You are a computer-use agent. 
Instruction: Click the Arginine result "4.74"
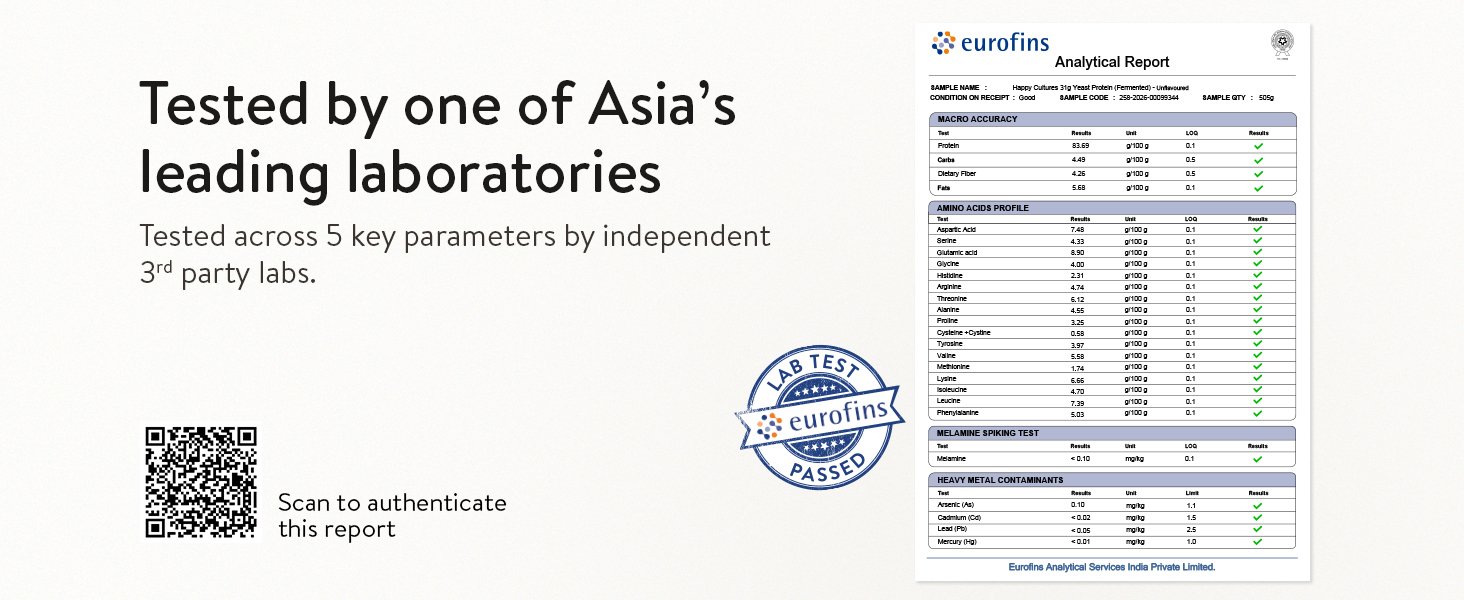click(1078, 287)
